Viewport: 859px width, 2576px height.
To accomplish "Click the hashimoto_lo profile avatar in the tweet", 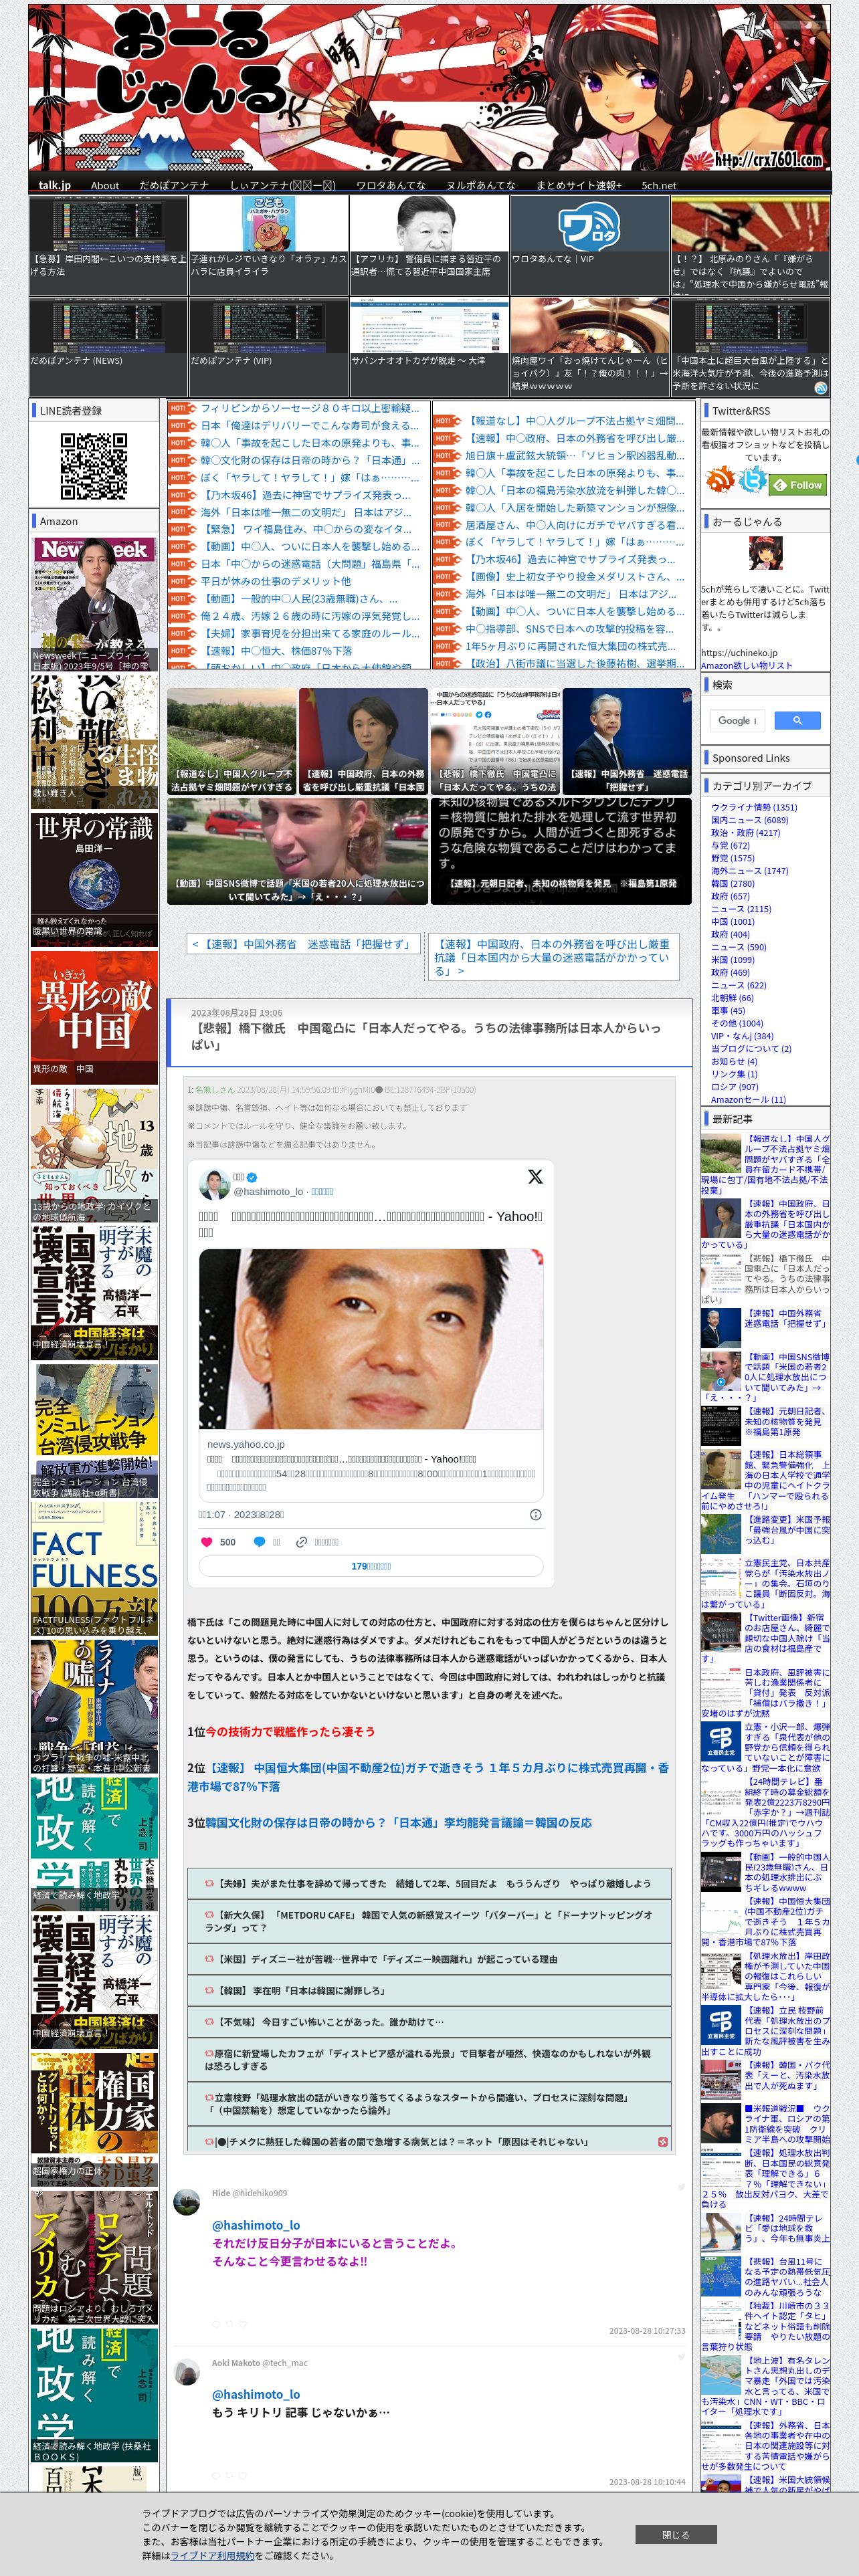I will (x=214, y=1184).
